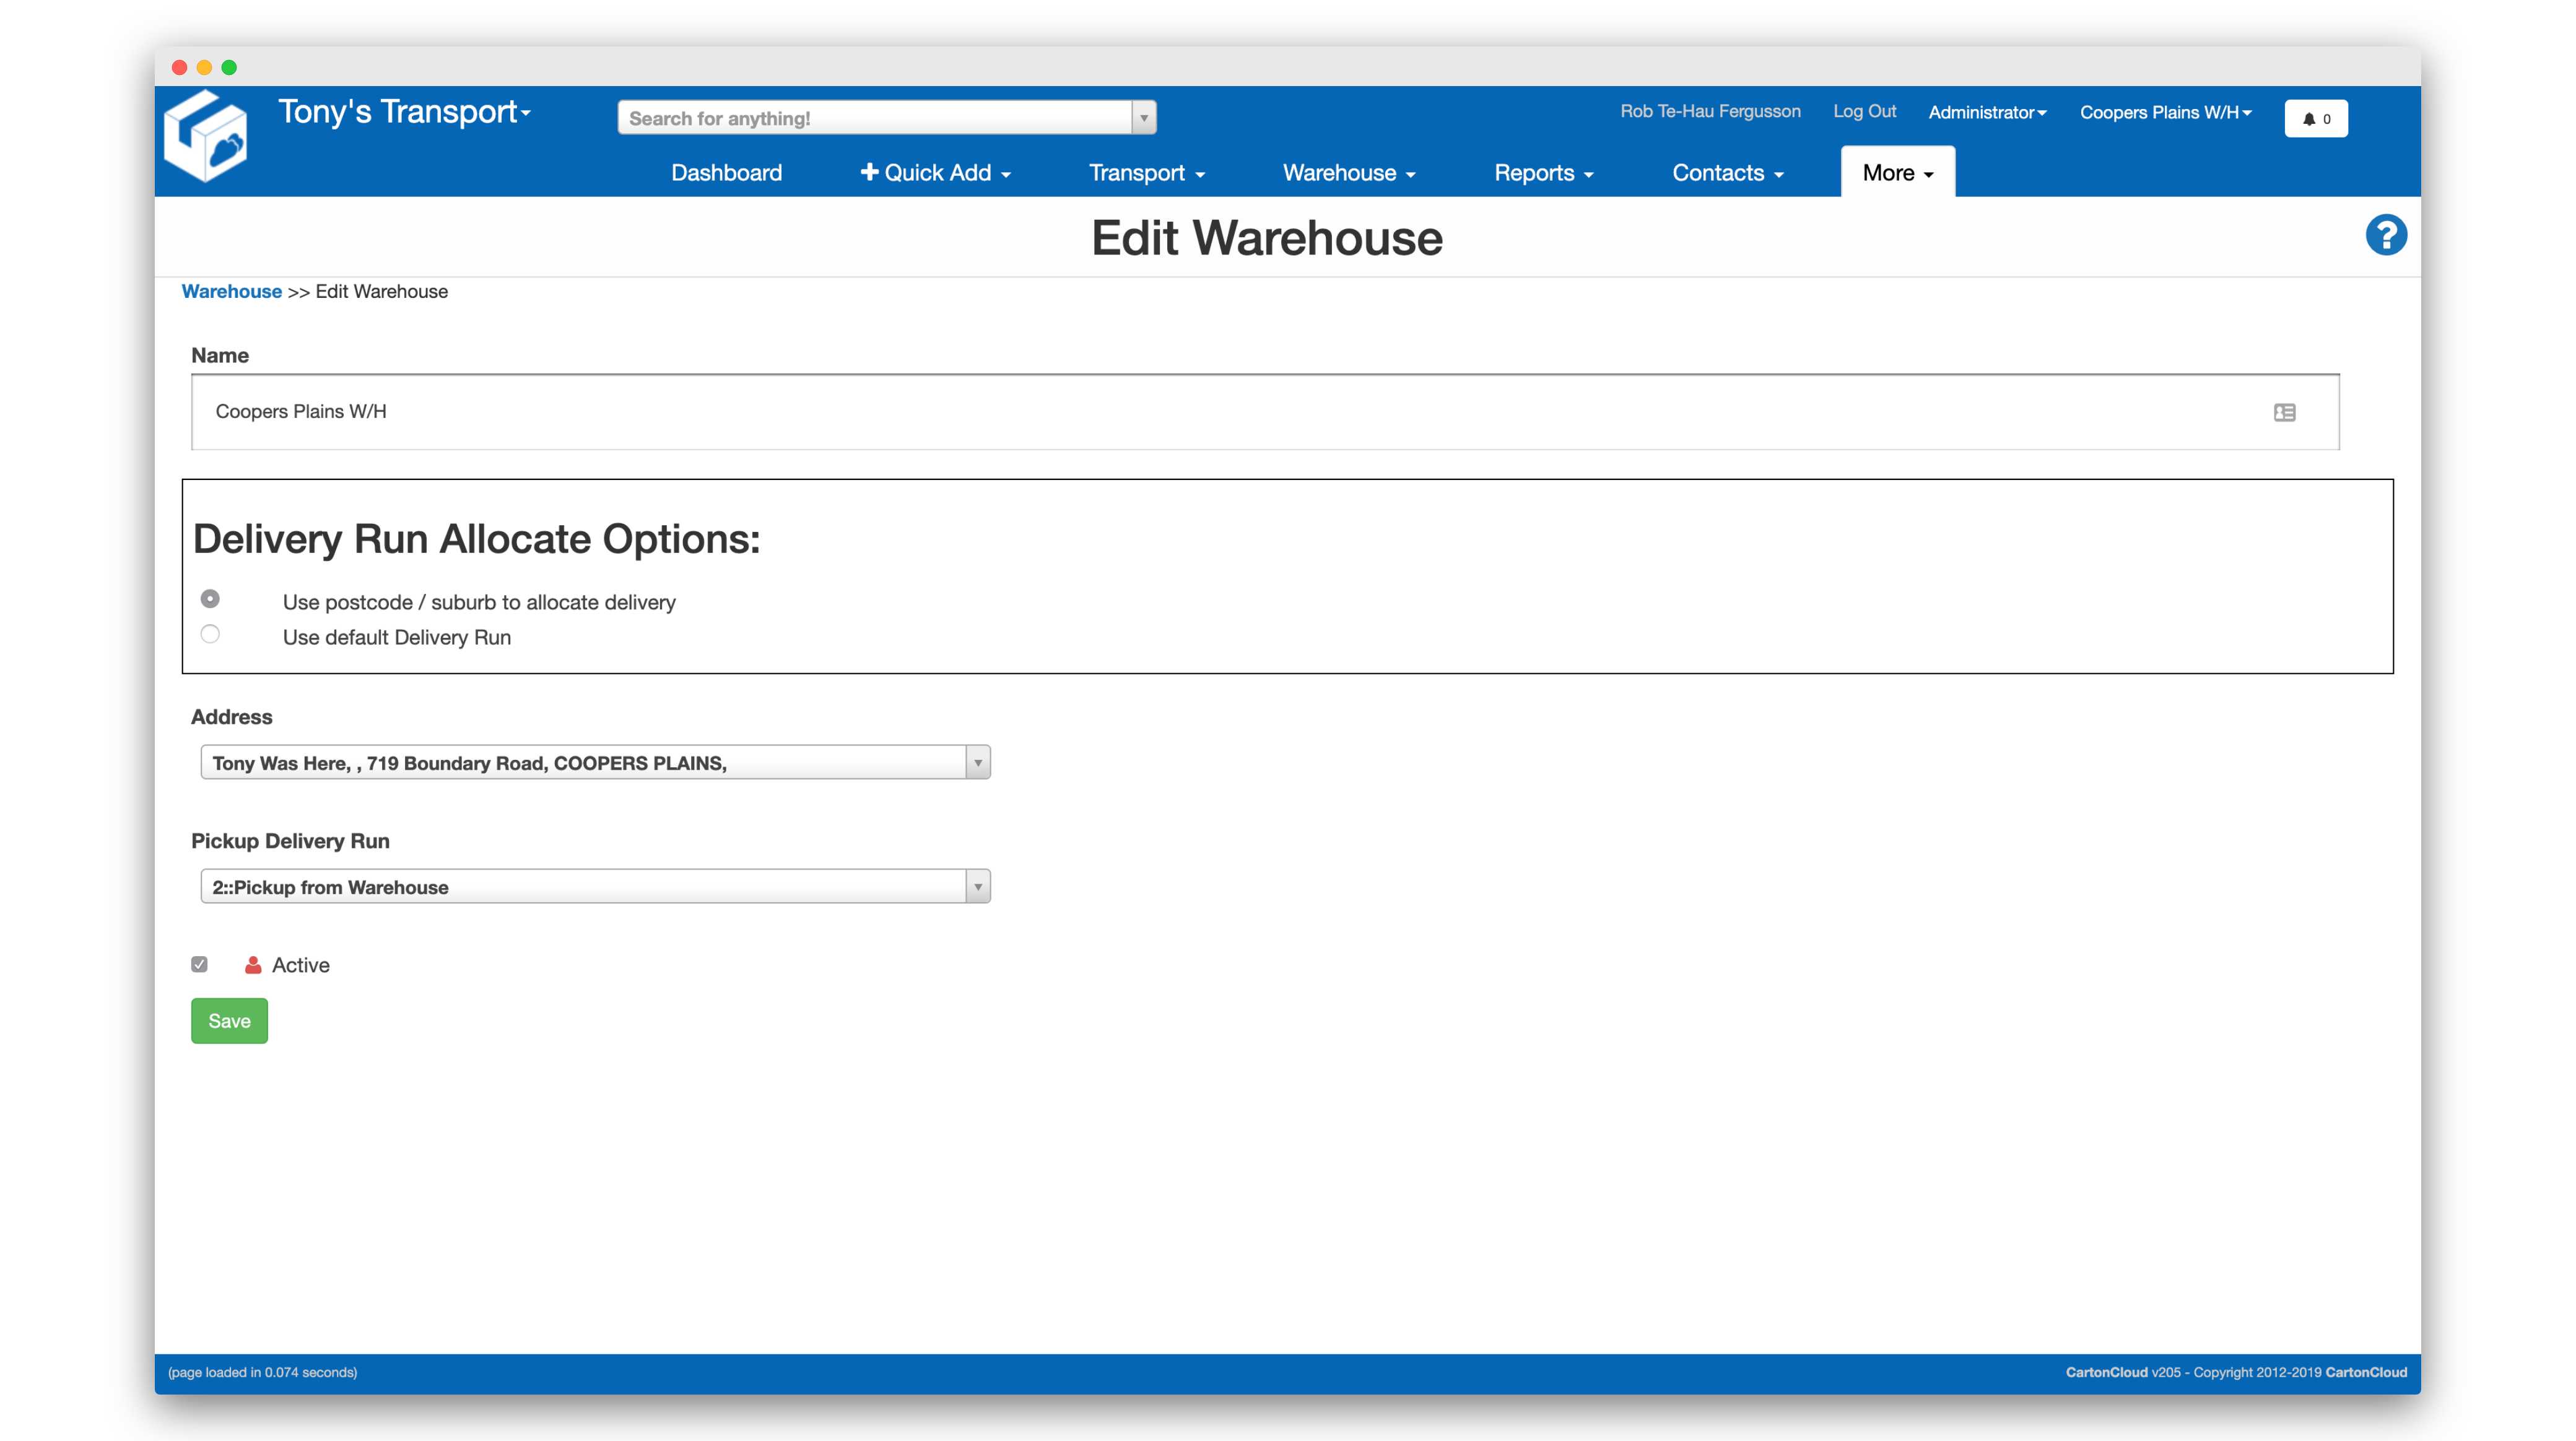Click contact card icon in Name field
The height and width of the screenshot is (1441, 2576).
click(2284, 412)
